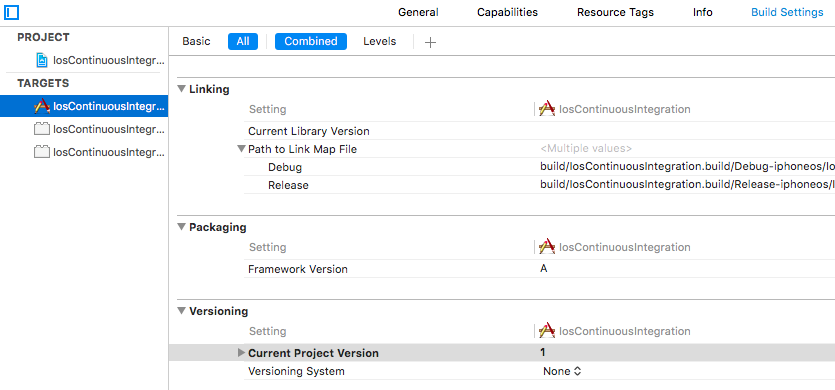Switch to Combined settings view

[x=311, y=42]
